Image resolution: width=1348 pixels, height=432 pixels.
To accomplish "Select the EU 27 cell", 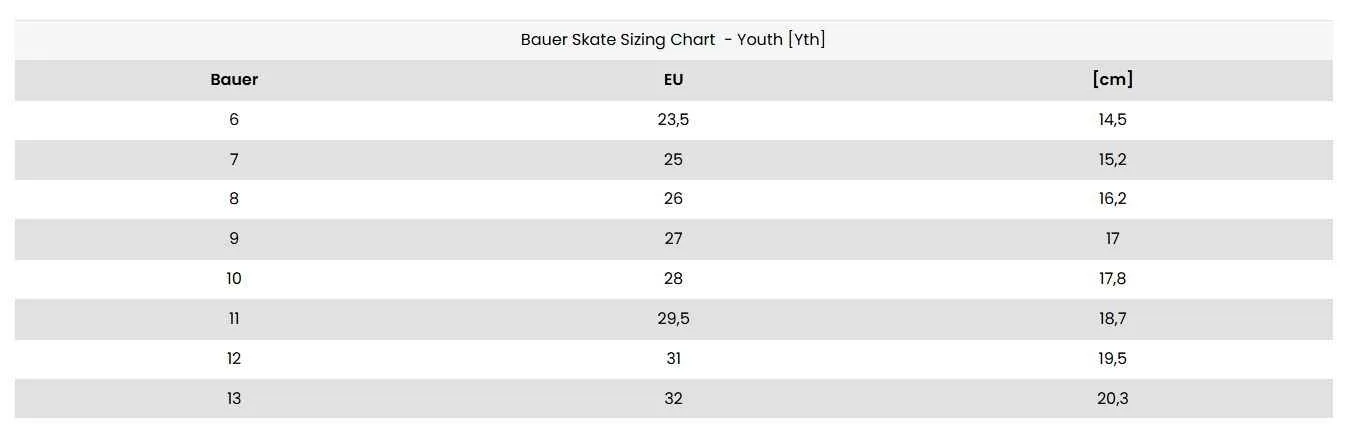I will (673, 239).
